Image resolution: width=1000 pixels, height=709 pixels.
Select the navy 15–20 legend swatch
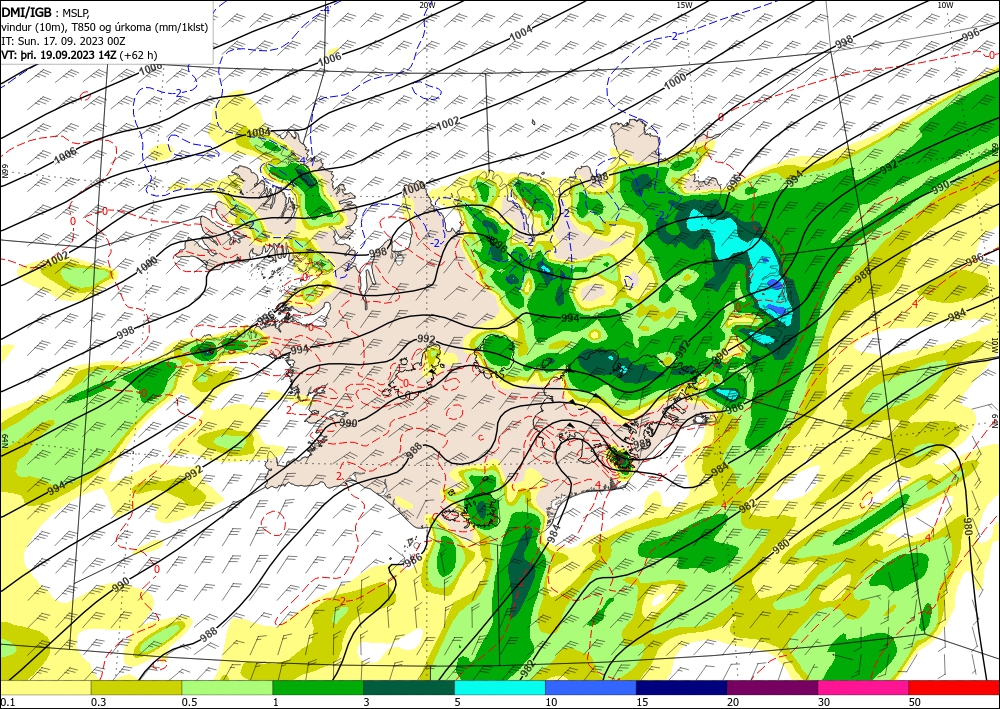[682, 688]
